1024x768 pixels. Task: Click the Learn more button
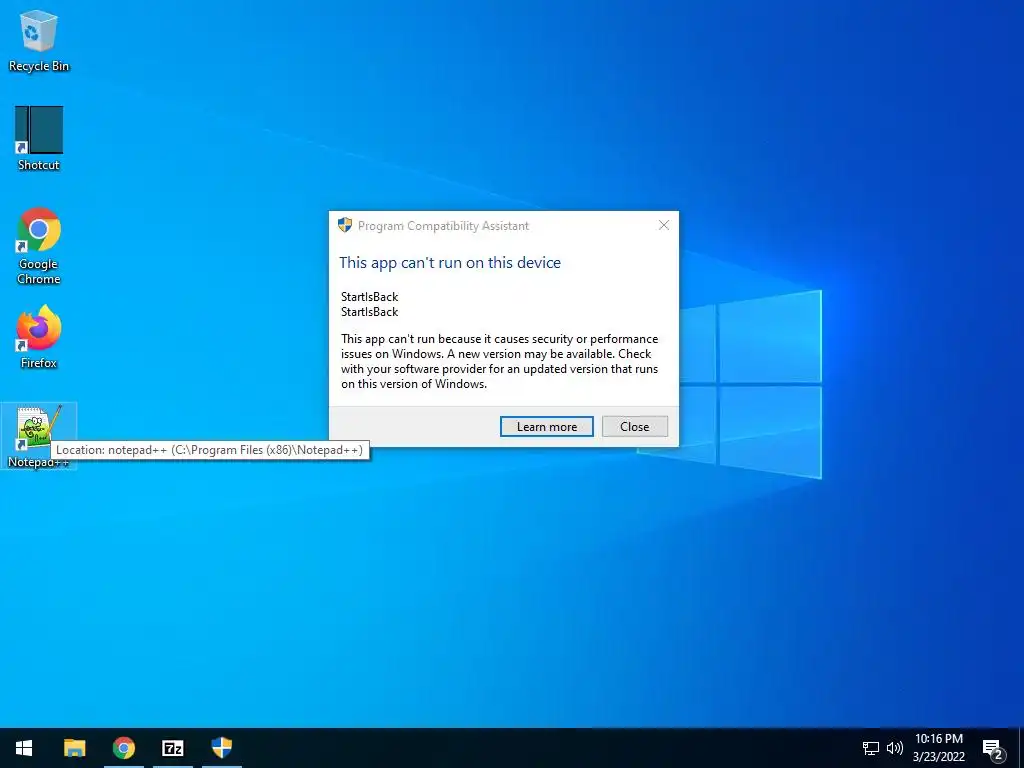click(x=547, y=426)
